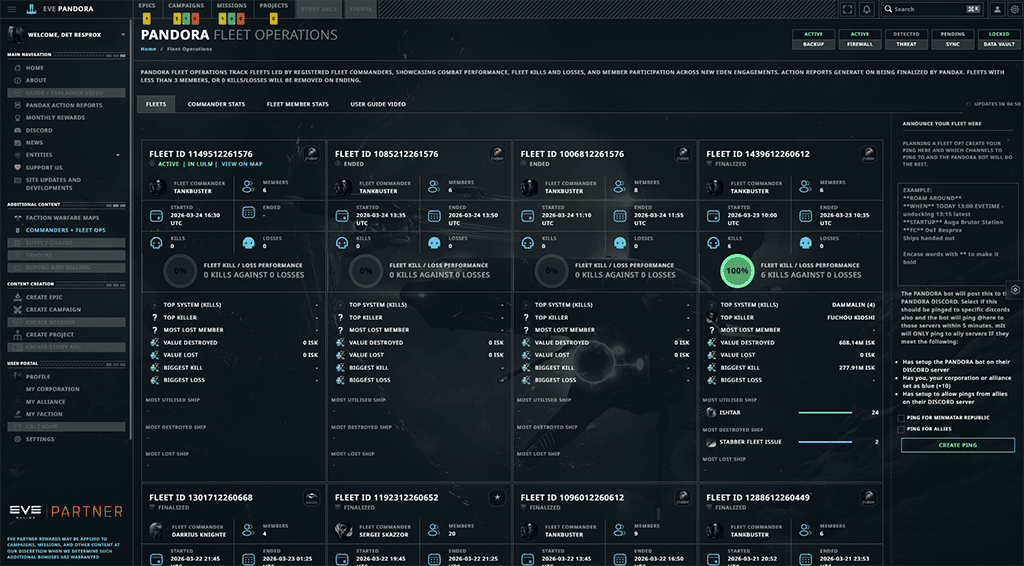Click the Campaigns red count badge
The image size is (1024, 566).
[195, 18]
